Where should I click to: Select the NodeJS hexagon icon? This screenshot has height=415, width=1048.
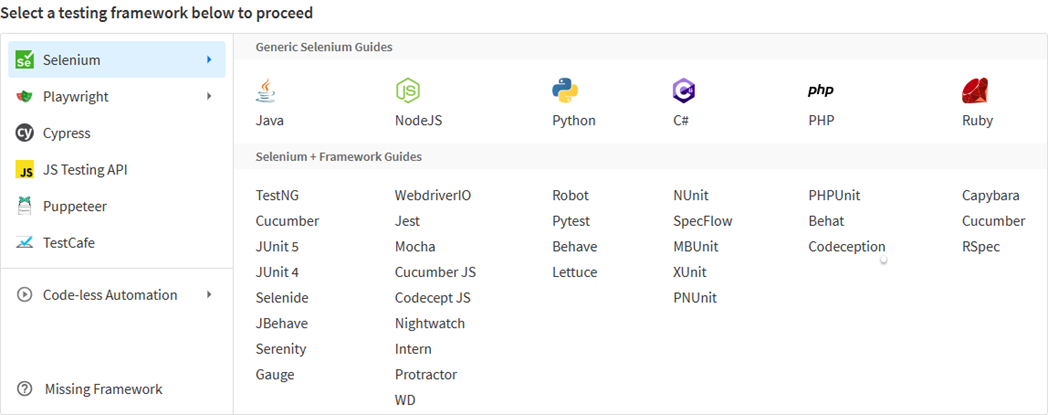coord(407,91)
